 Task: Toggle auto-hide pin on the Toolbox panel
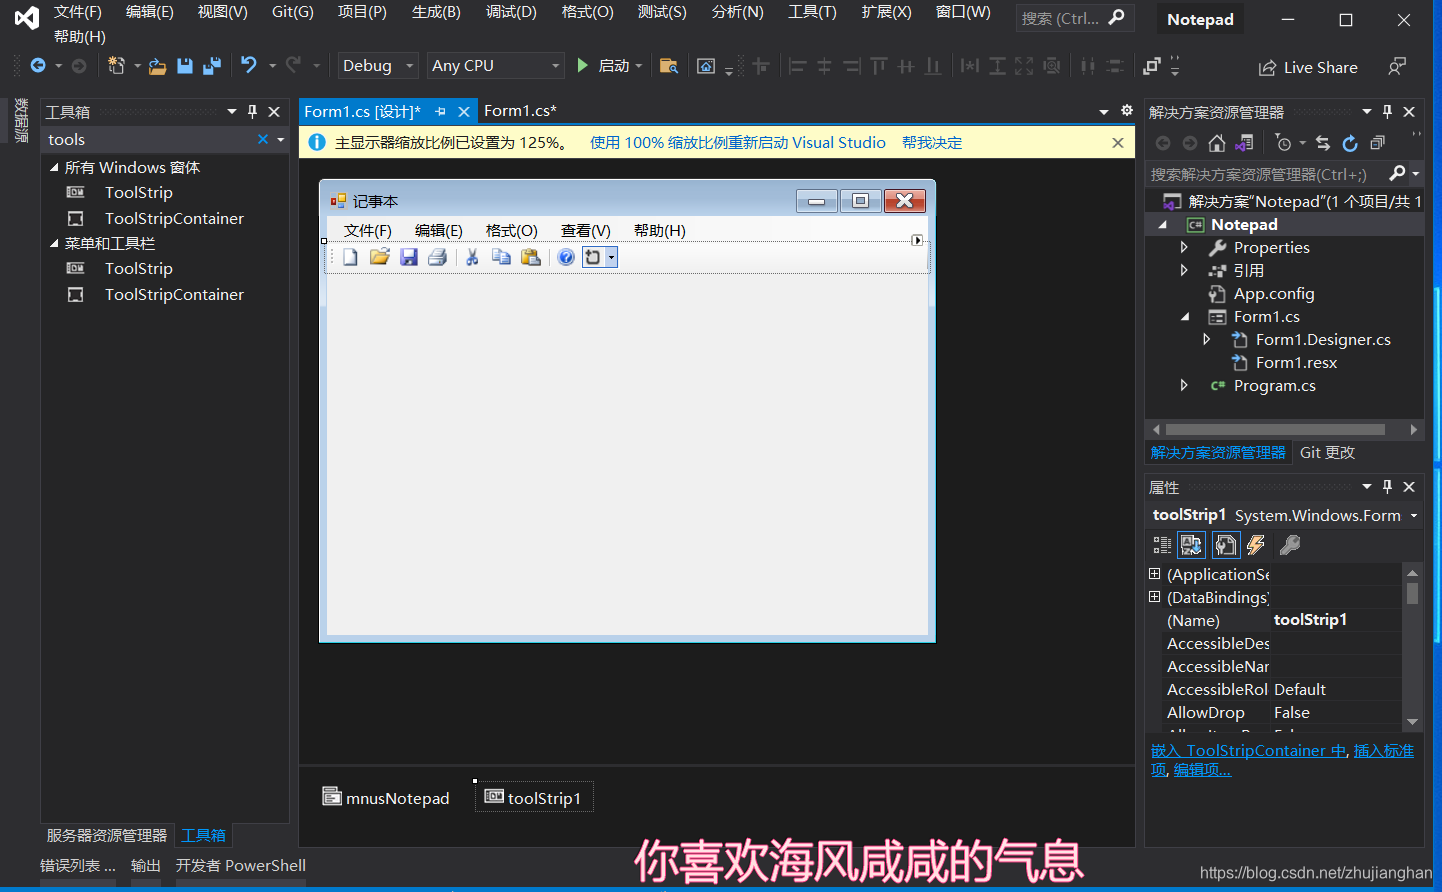point(253,111)
